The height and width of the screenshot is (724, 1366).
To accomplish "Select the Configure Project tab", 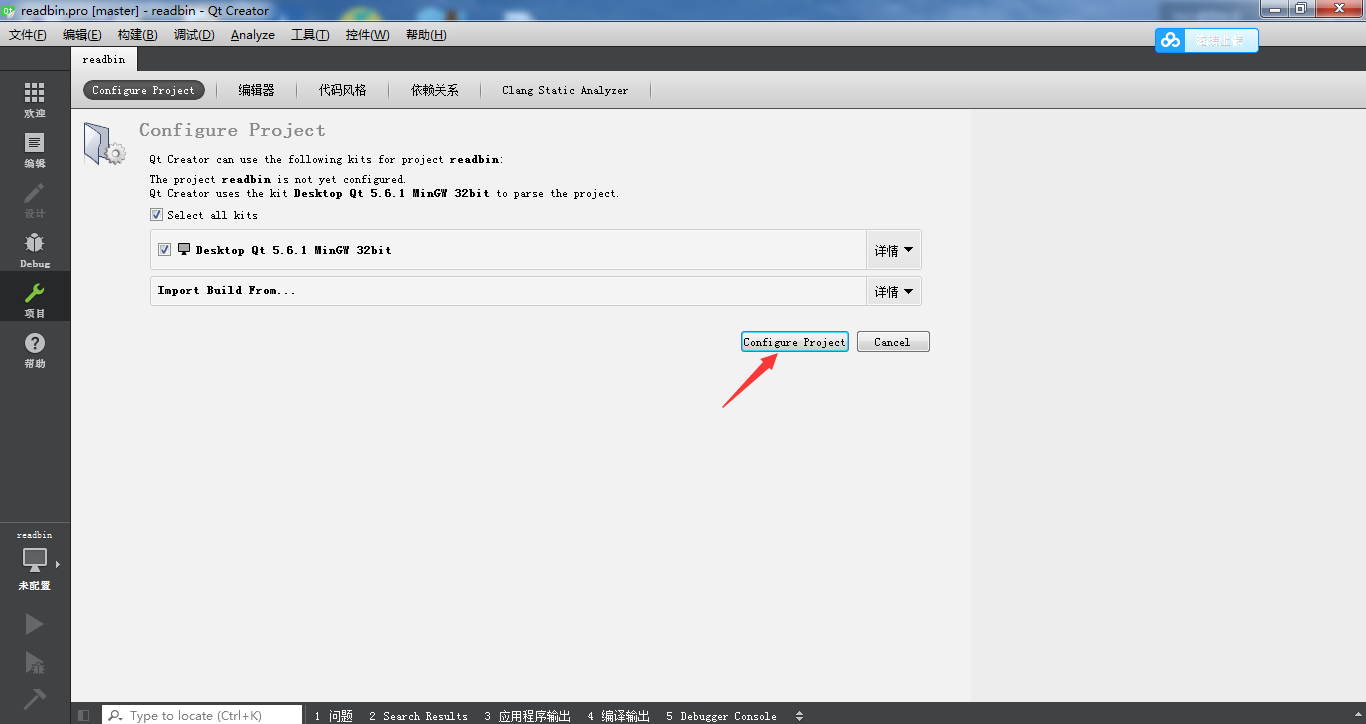I will [x=144, y=90].
